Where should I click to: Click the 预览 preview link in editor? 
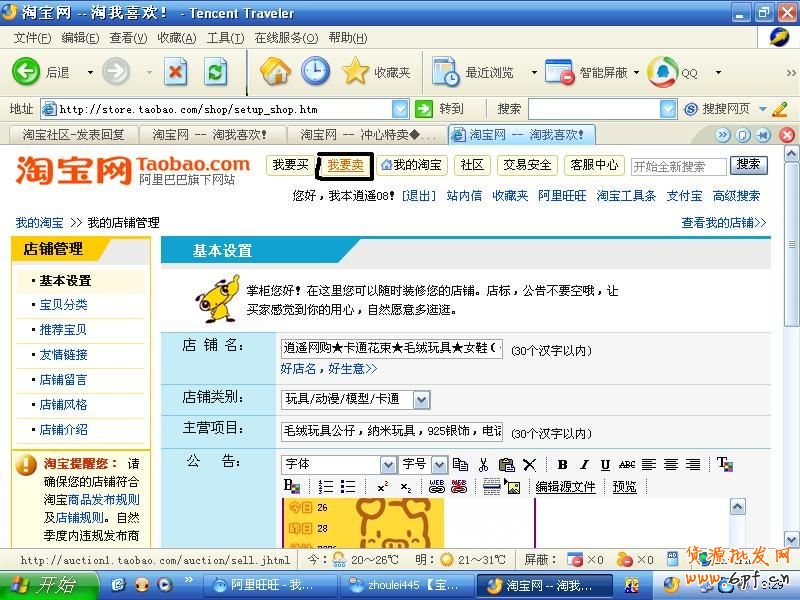(x=624, y=487)
